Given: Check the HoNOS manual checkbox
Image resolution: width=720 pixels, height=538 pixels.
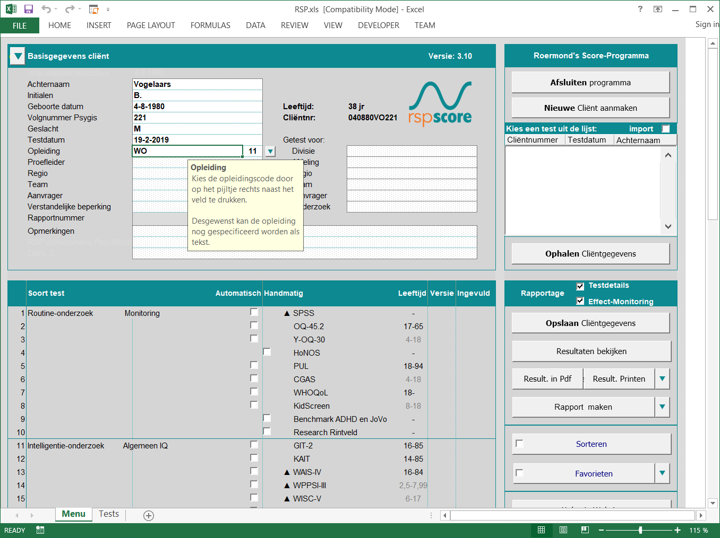Looking at the screenshot, I should coord(267,352).
